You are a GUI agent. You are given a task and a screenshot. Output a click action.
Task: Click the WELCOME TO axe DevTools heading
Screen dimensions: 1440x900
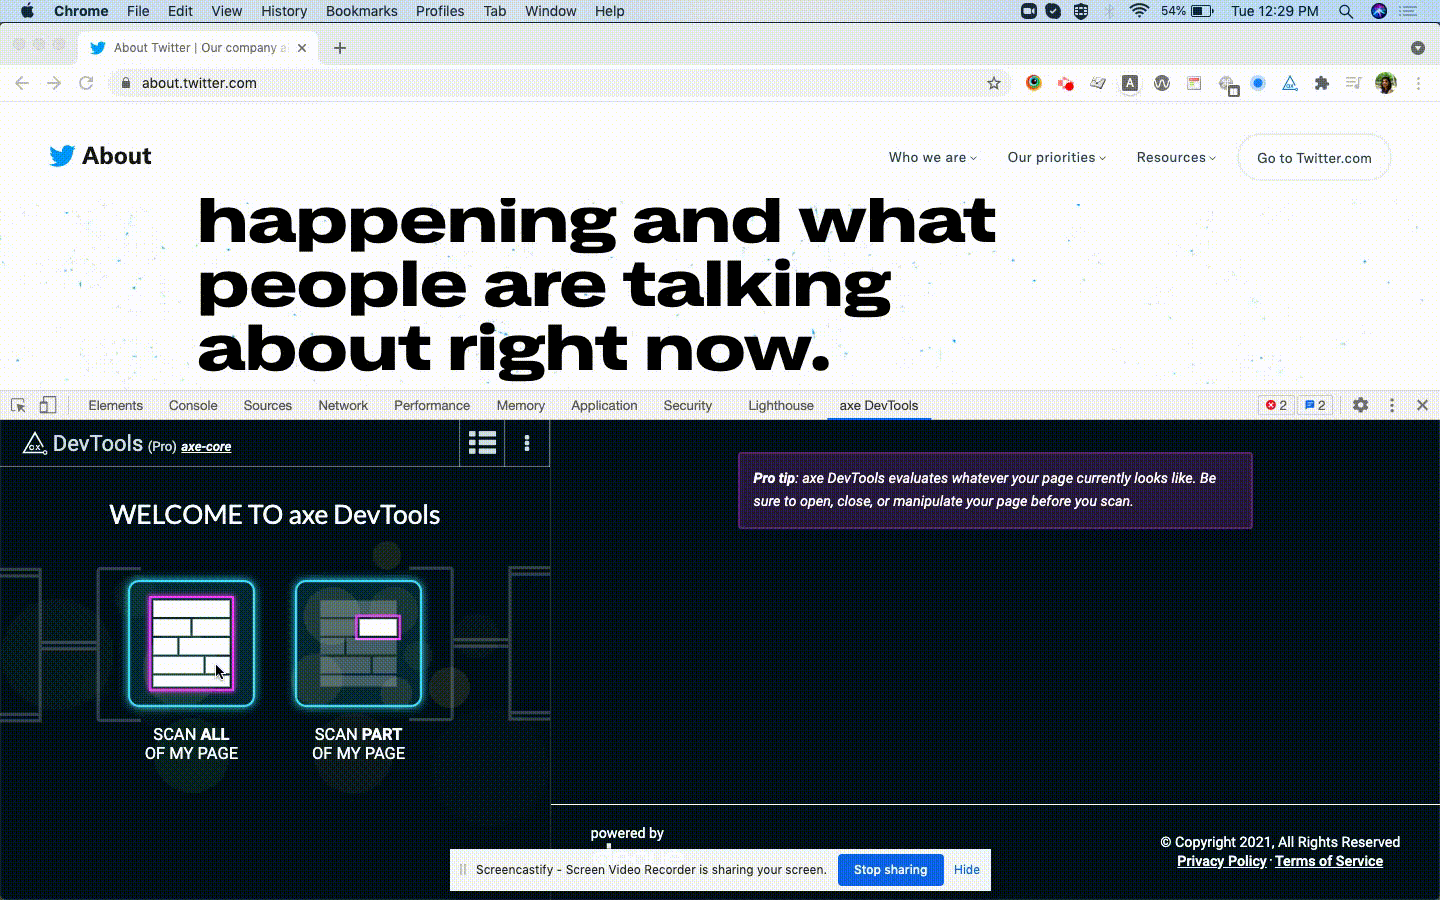tap(275, 515)
